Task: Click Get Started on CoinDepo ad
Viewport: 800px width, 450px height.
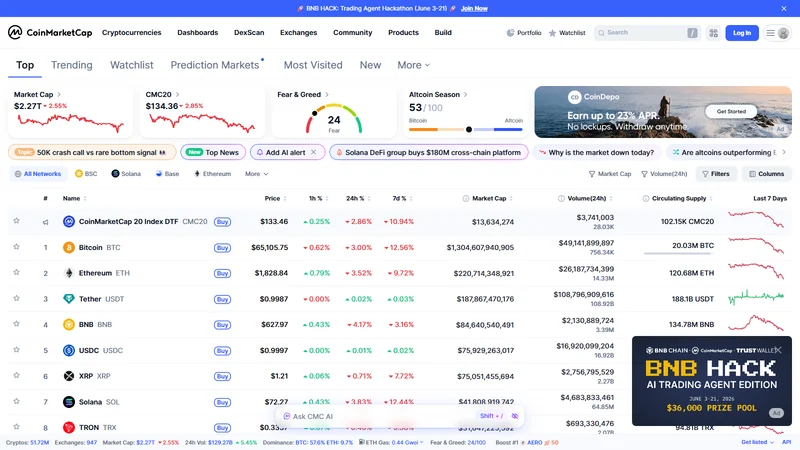Action: tap(731, 111)
